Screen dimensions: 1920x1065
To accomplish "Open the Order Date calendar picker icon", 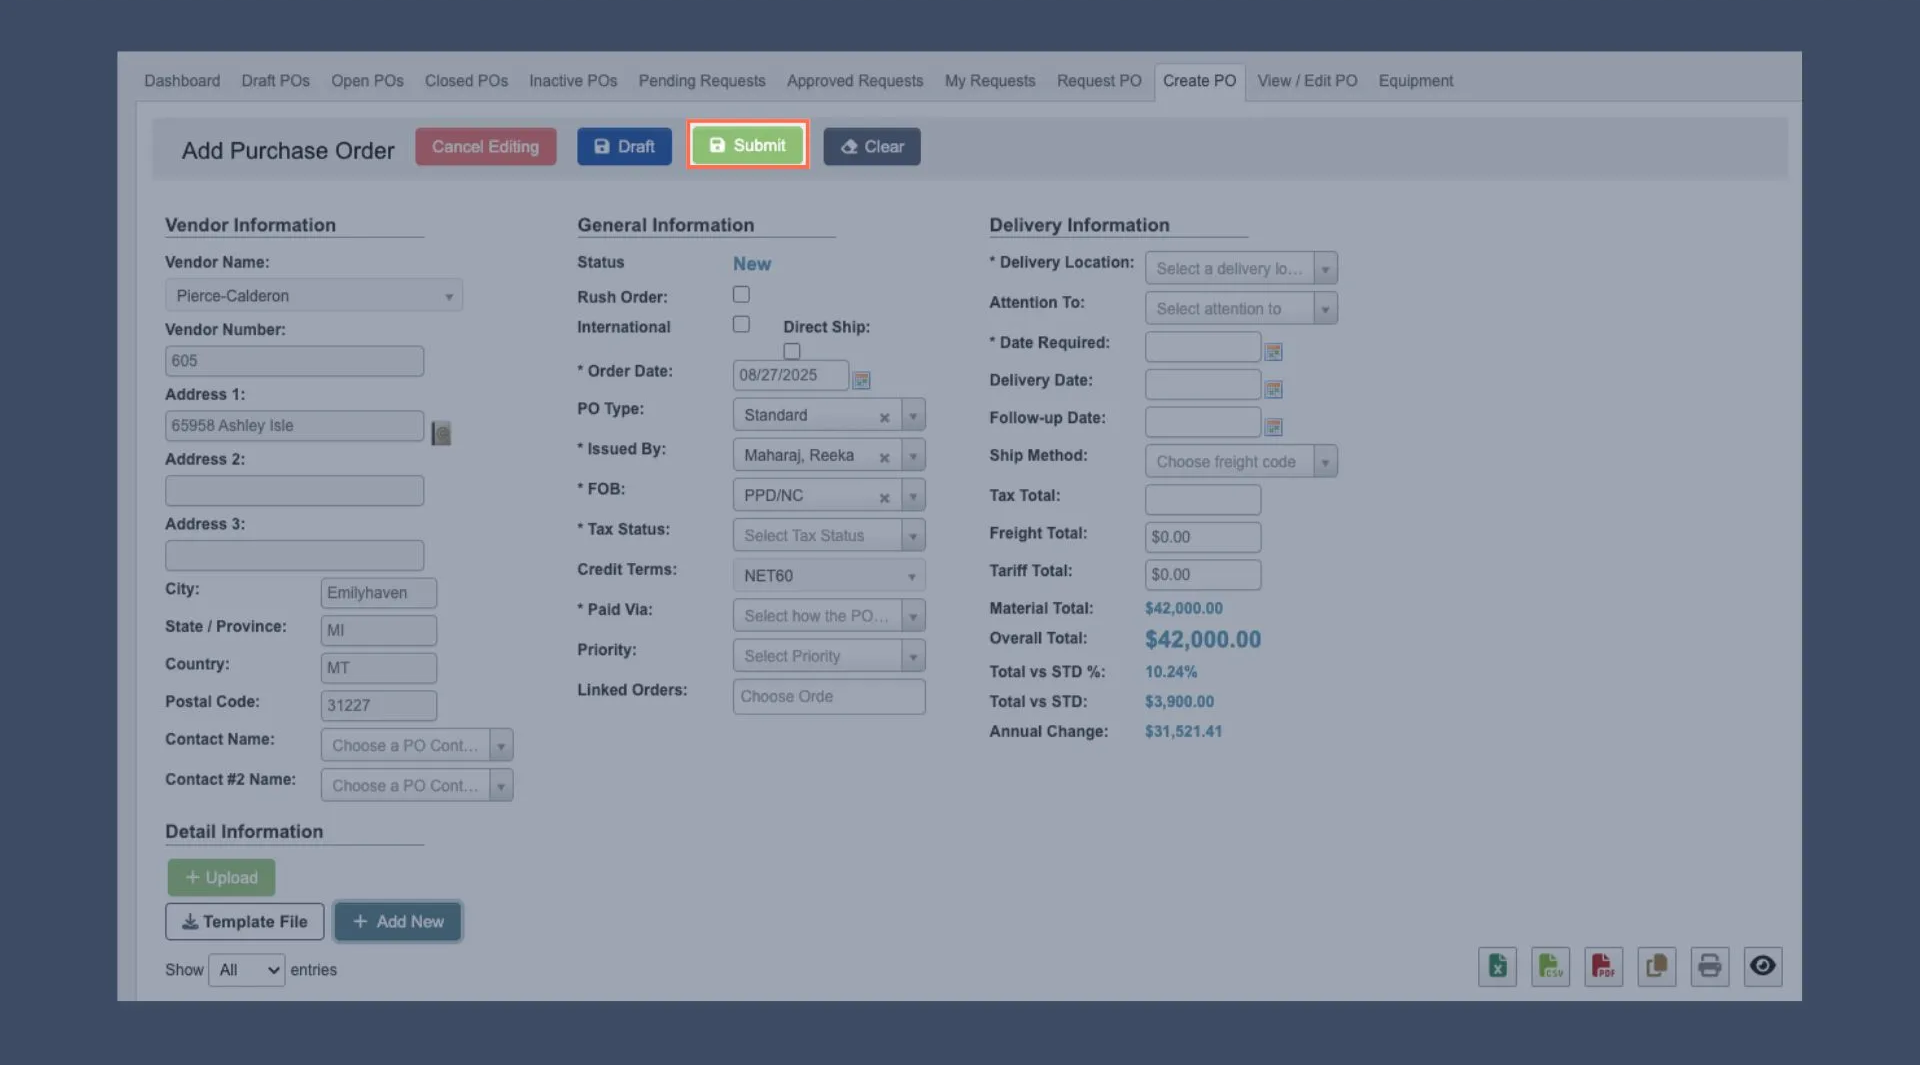I will pos(861,380).
